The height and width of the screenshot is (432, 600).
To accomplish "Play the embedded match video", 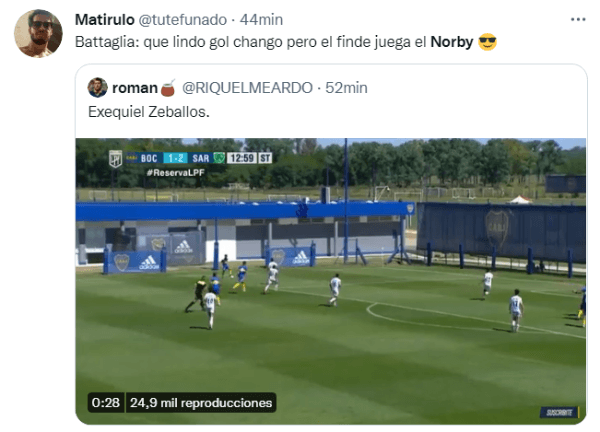I will coord(331,281).
